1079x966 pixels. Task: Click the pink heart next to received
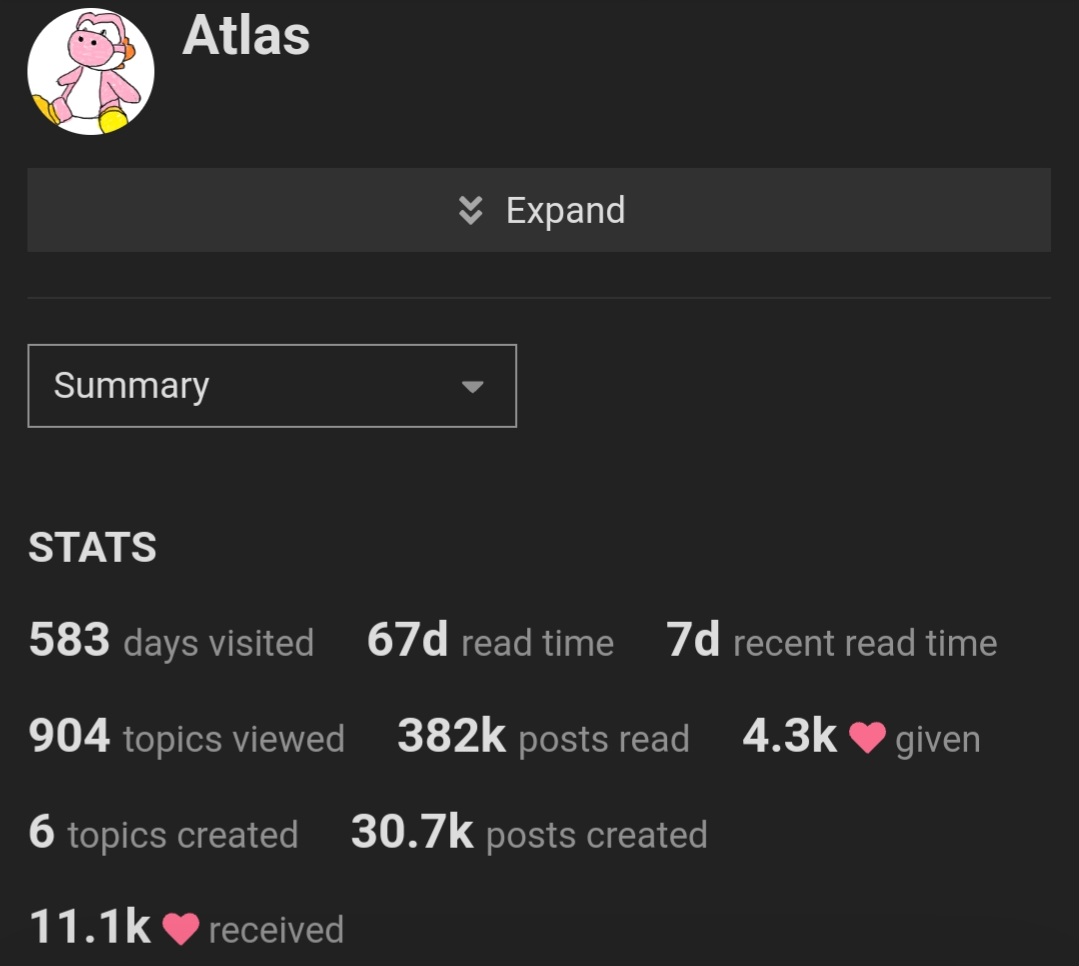tap(181, 929)
